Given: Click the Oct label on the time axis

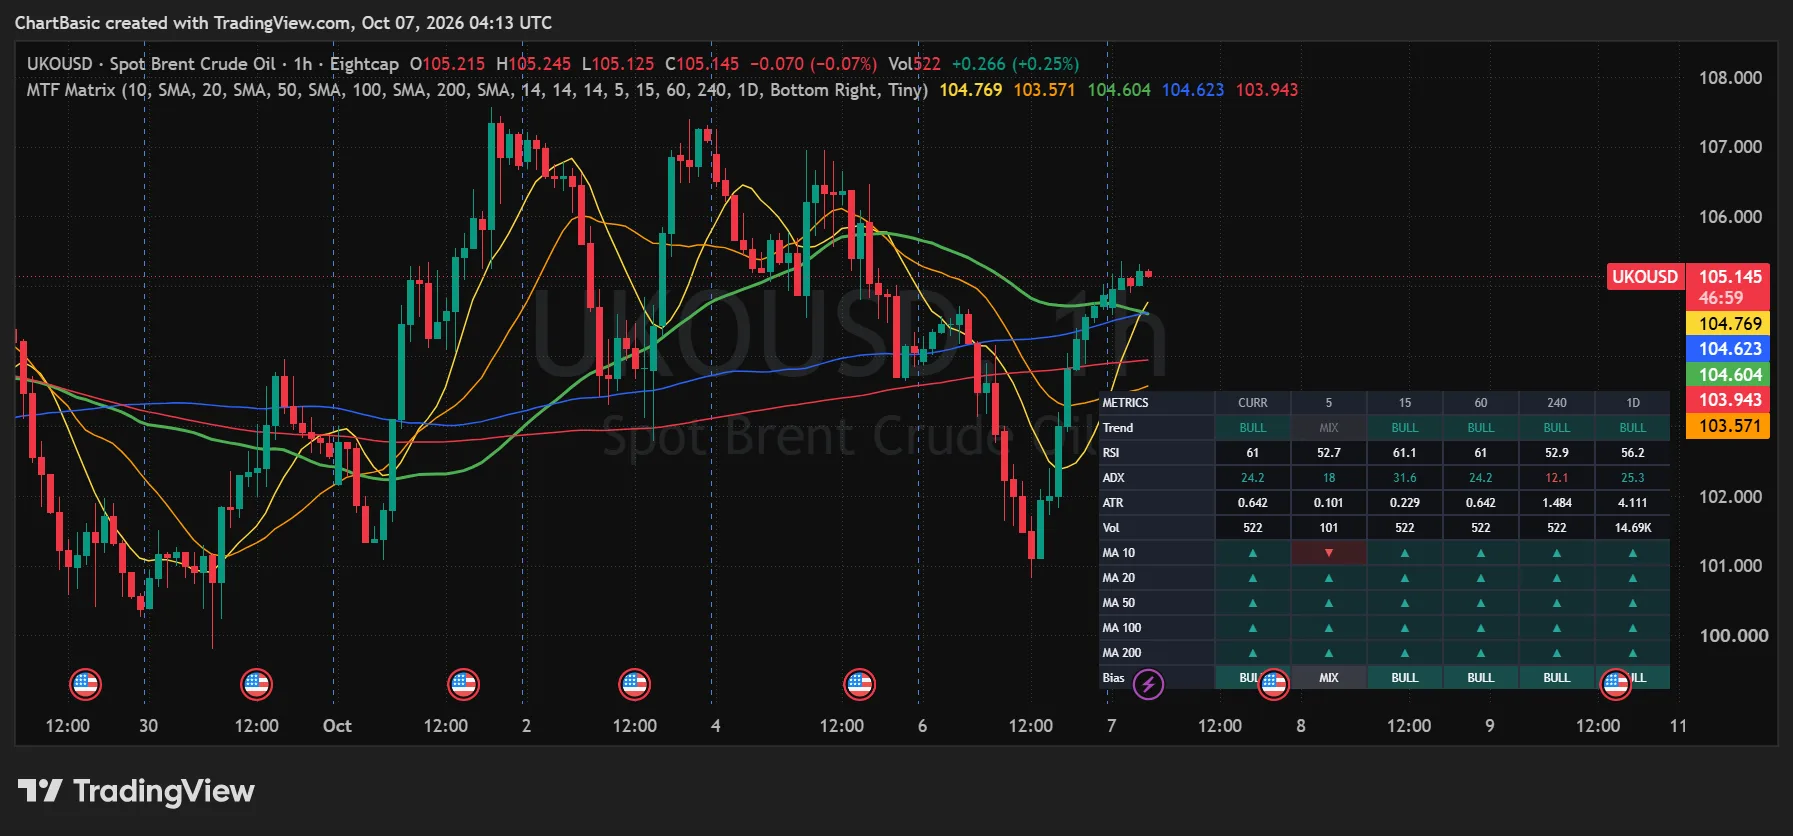Looking at the screenshot, I should click(337, 726).
